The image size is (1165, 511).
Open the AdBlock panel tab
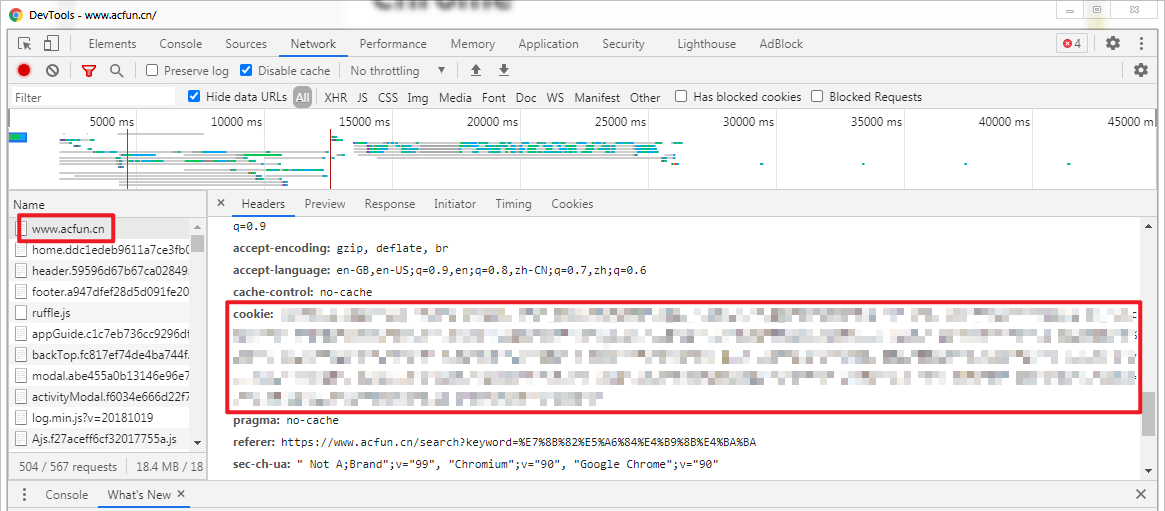(781, 44)
